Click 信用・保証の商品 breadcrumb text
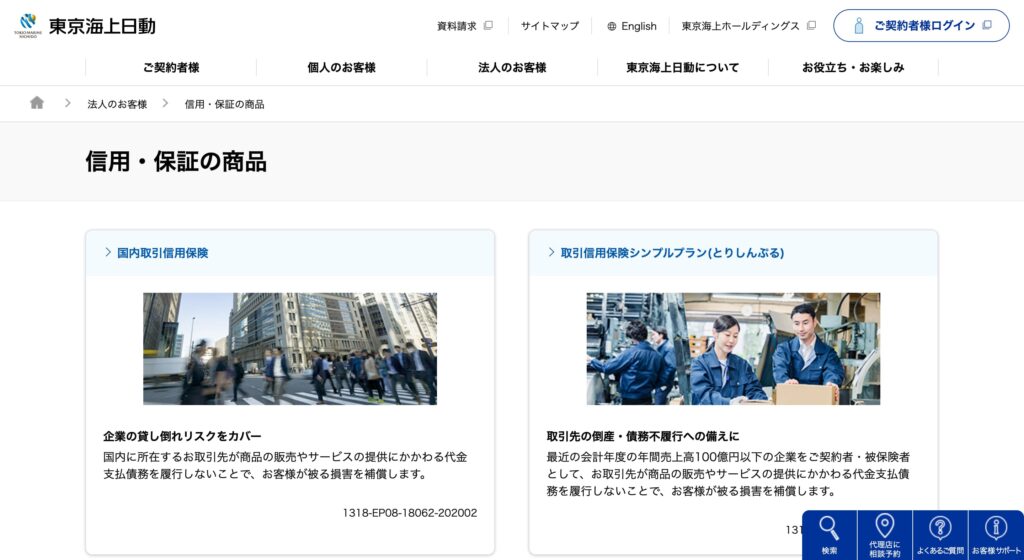The height and width of the screenshot is (560, 1024). pyautogui.click(x=224, y=104)
